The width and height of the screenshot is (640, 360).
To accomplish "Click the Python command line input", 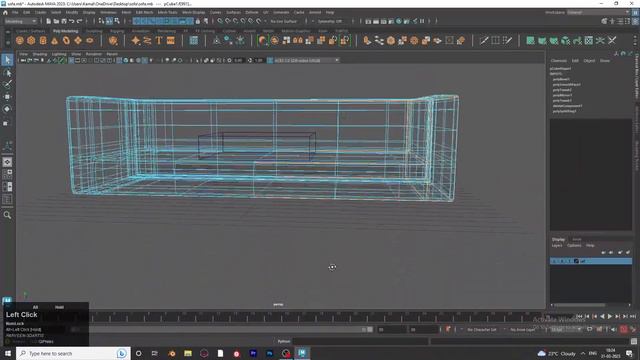I will (x=360, y=342).
